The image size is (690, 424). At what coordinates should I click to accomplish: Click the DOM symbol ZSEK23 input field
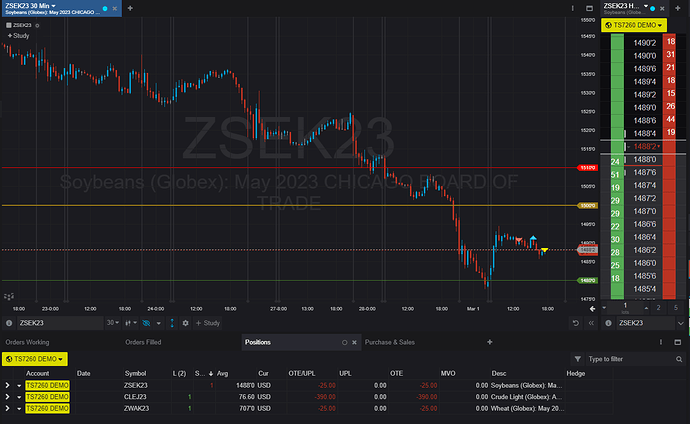click(x=645, y=323)
